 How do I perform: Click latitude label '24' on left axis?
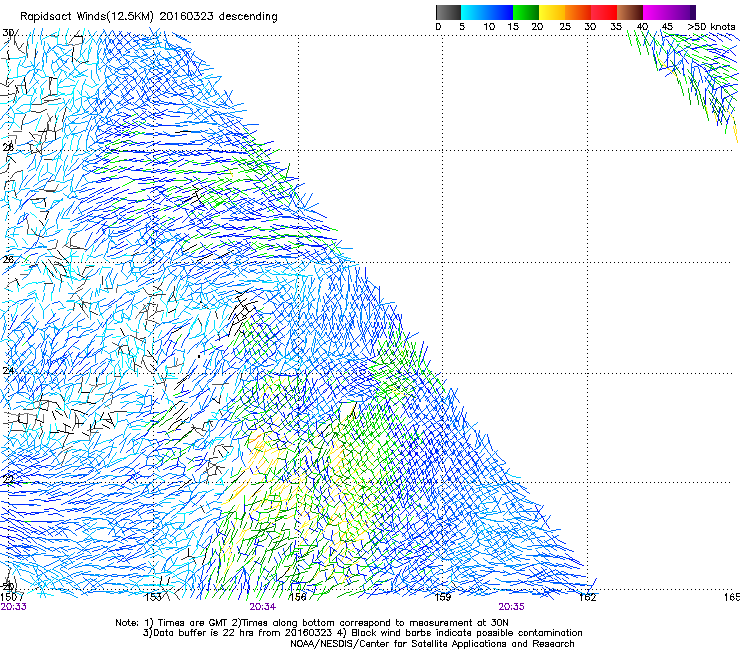click(8, 371)
